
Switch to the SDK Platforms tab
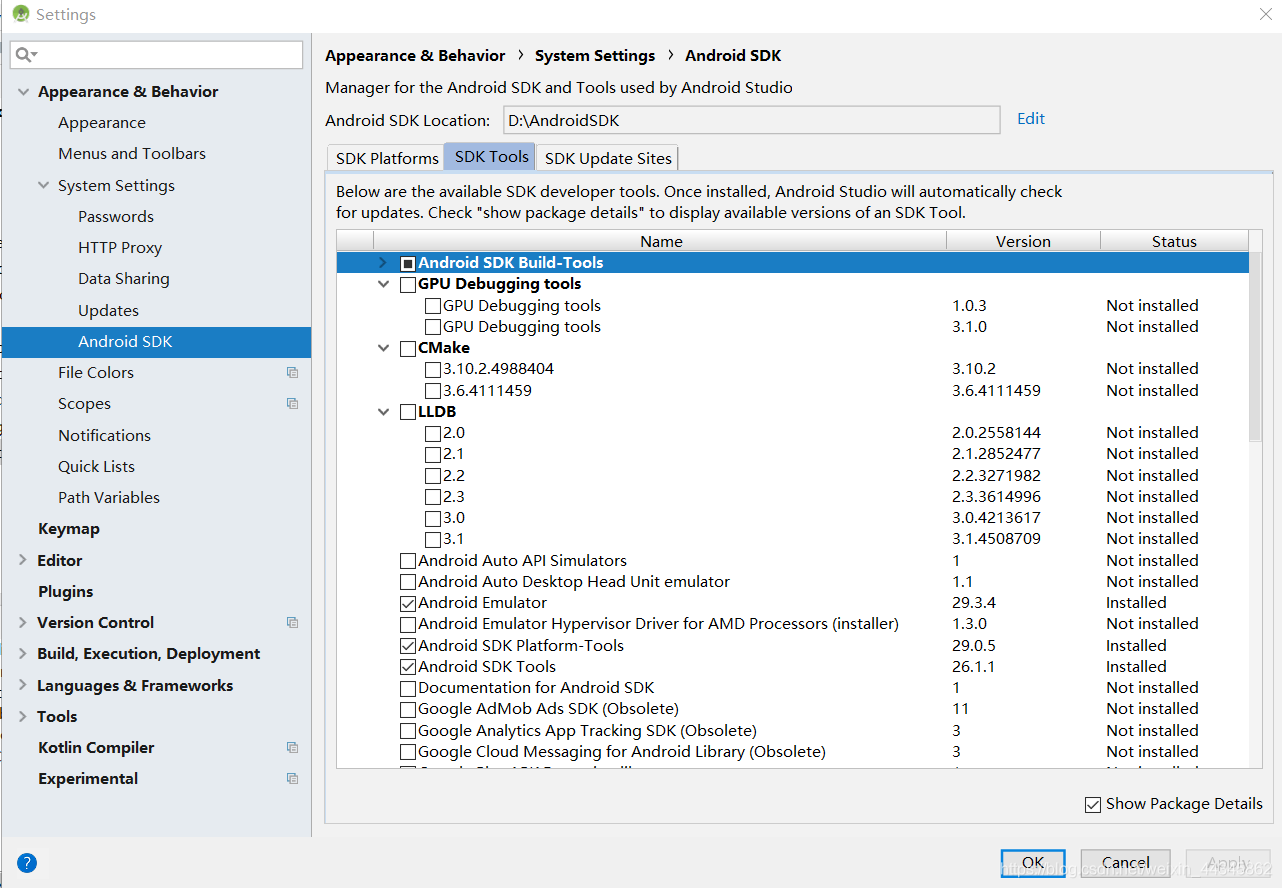coord(386,158)
